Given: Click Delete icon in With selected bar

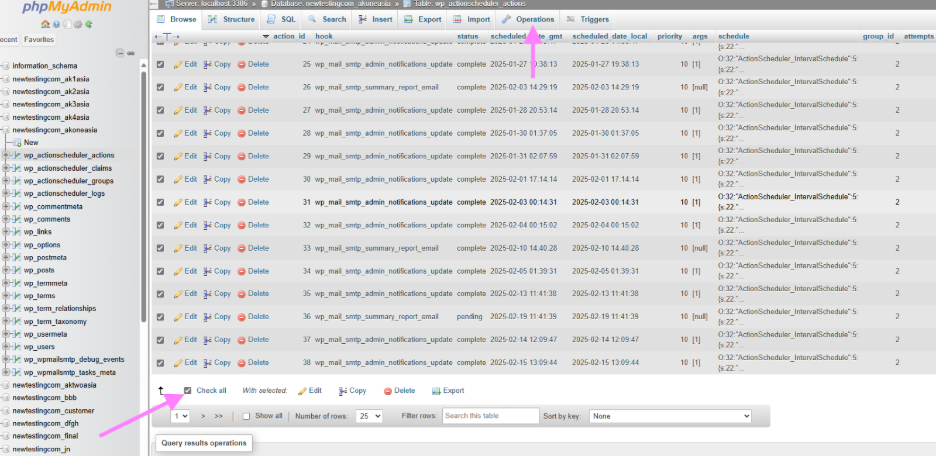Looking at the screenshot, I should tap(387, 391).
